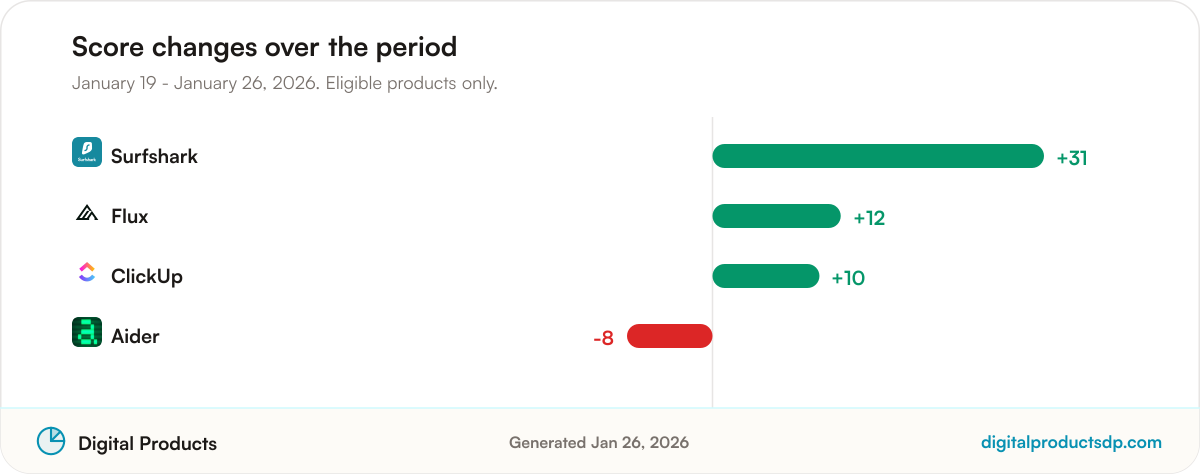Screen dimensions: 1200x474
Task: Click Flux's green score bar
Action: pos(776,216)
